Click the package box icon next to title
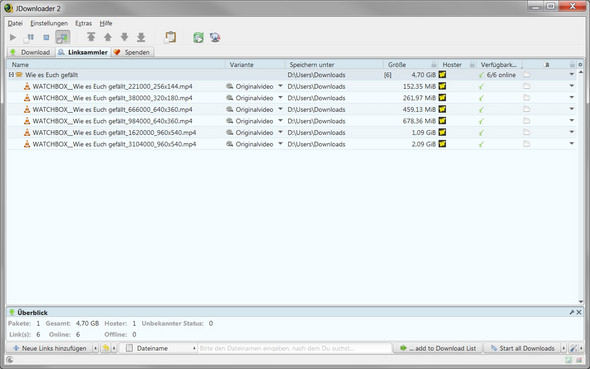This screenshot has height=369, width=590. coord(19,75)
